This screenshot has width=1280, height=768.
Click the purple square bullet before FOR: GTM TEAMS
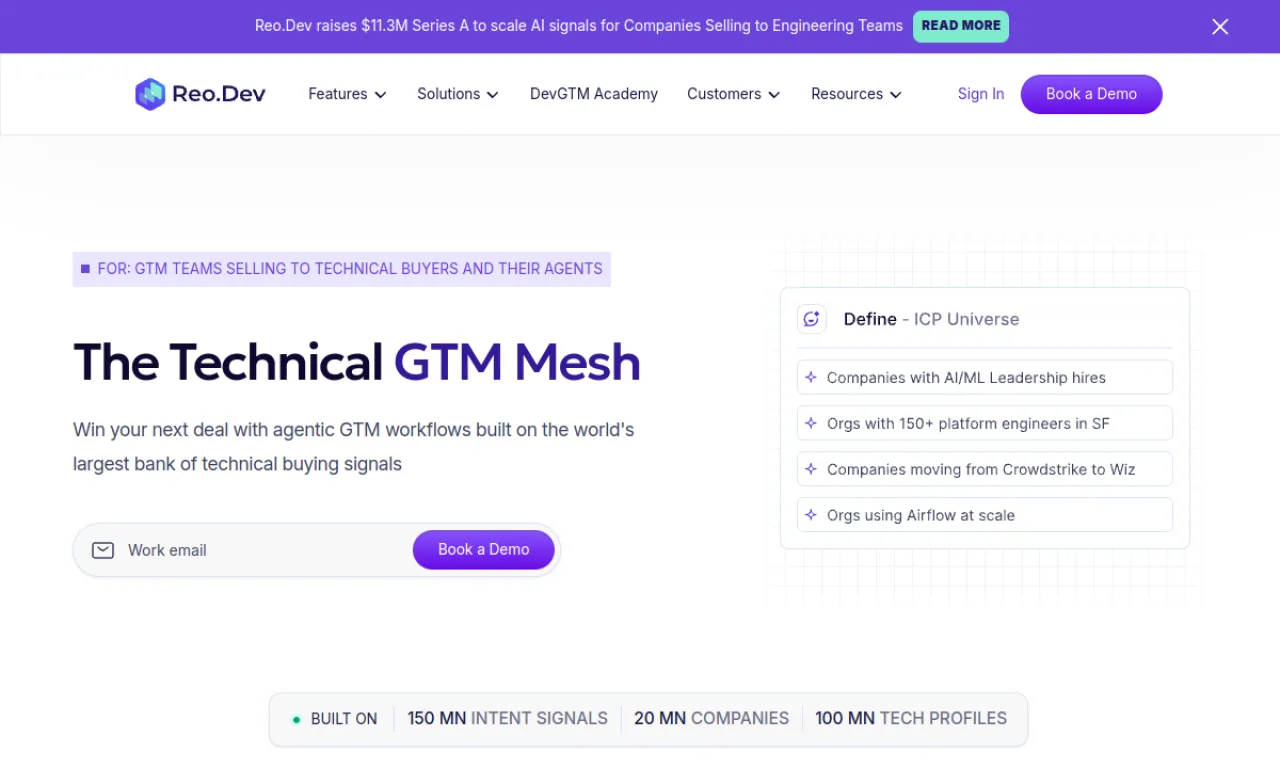(85, 269)
